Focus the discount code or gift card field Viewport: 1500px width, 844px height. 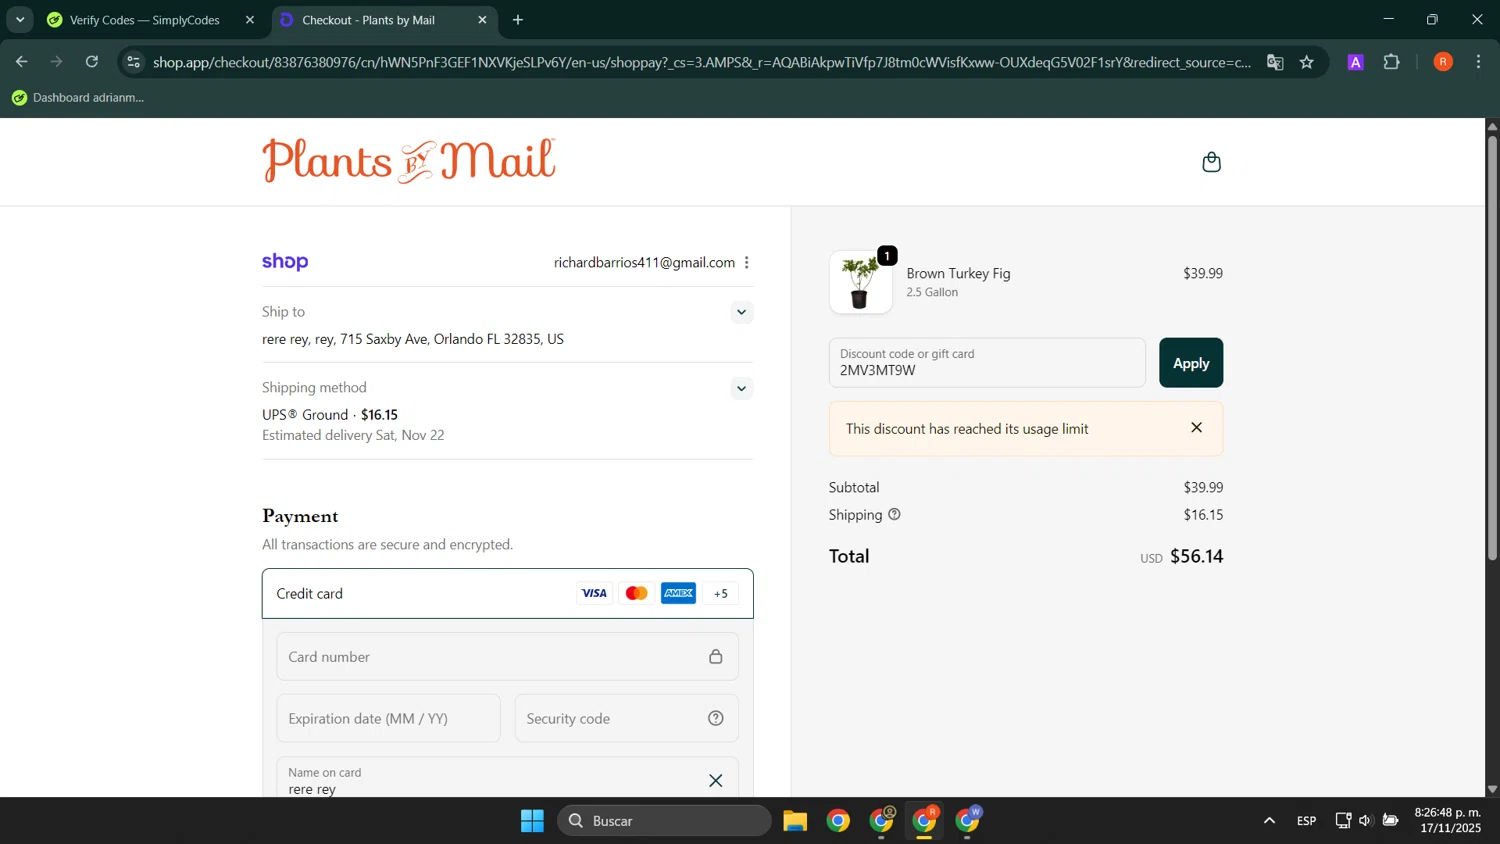click(987, 363)
